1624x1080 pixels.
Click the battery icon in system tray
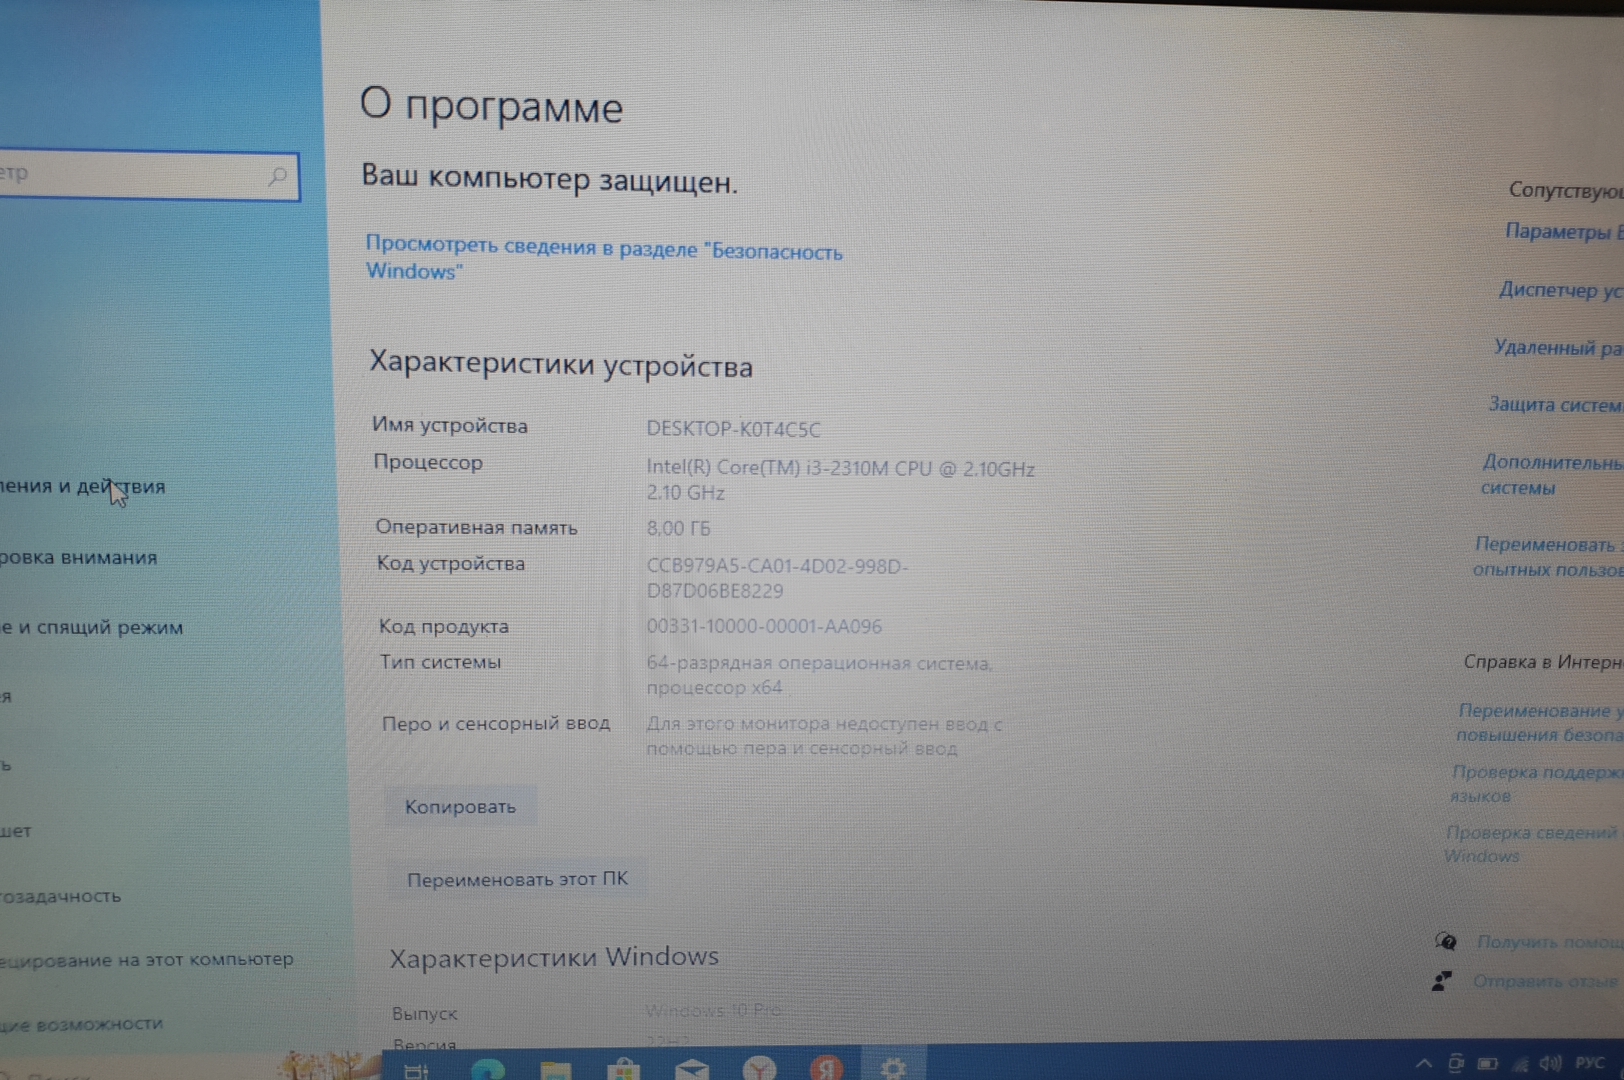pyautogui.click(x=1488, y=1063)
